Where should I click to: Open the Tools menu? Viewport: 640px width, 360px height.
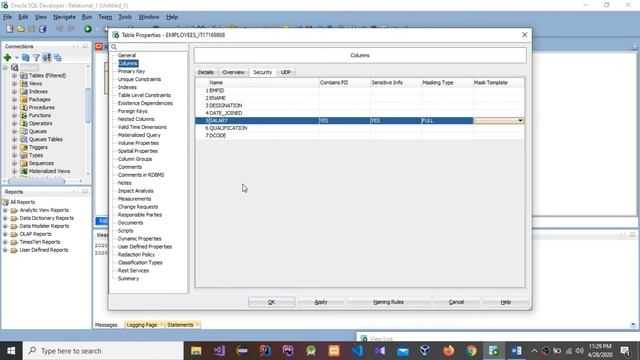pos(125,17)
